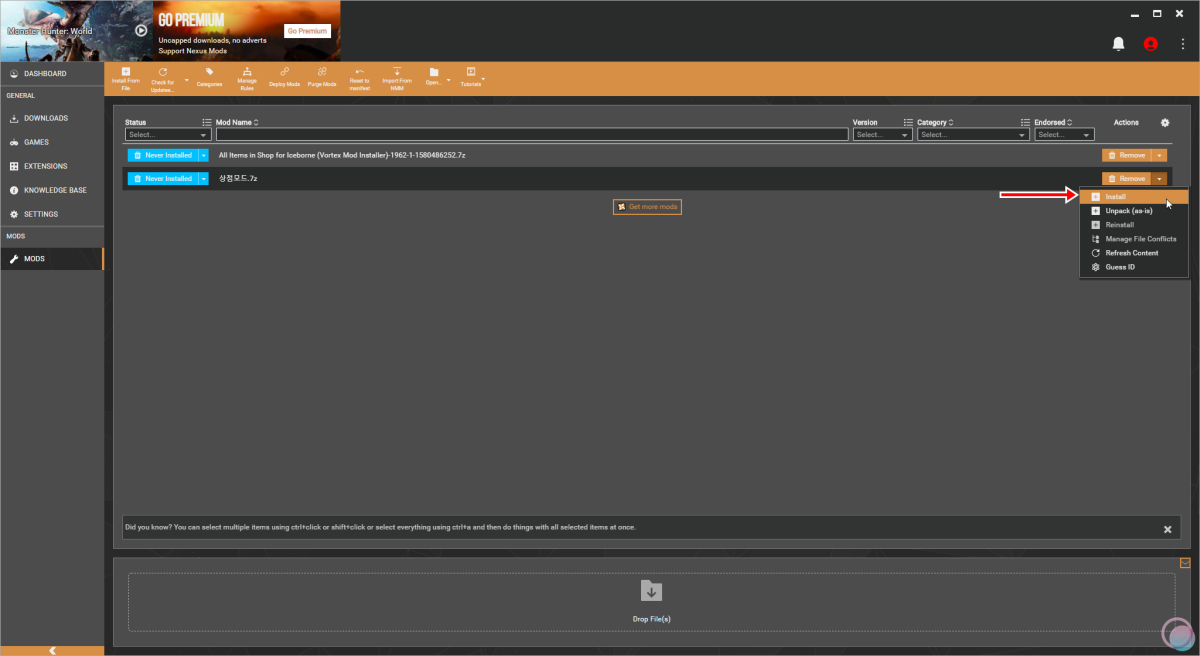Sort by Mod Name column
The height and width of the screenshot is (656, 1200).
[237, 122]
